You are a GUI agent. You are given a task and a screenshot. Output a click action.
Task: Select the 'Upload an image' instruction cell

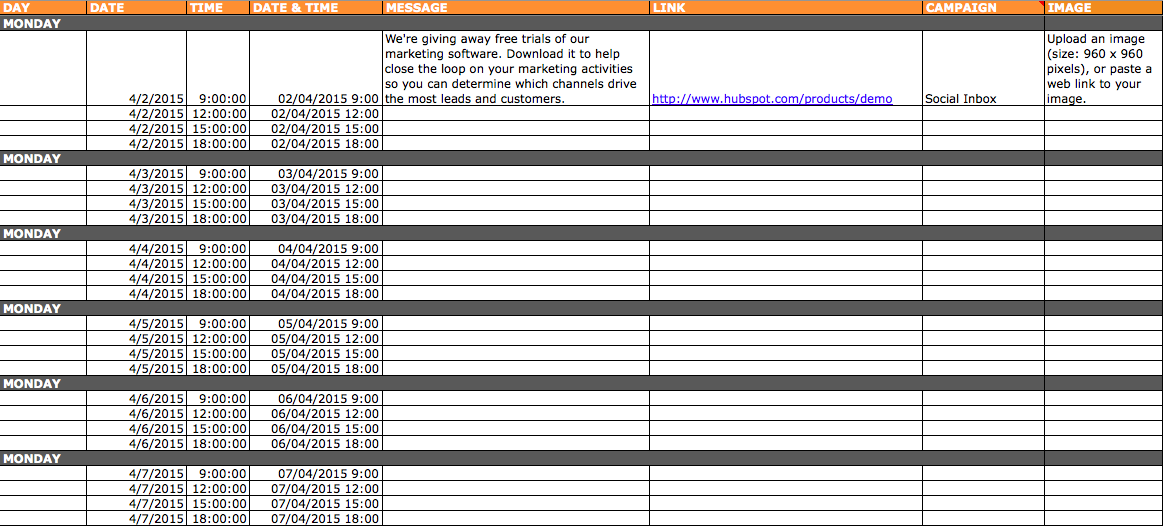pyautogui.click(x=1104, y=68)
